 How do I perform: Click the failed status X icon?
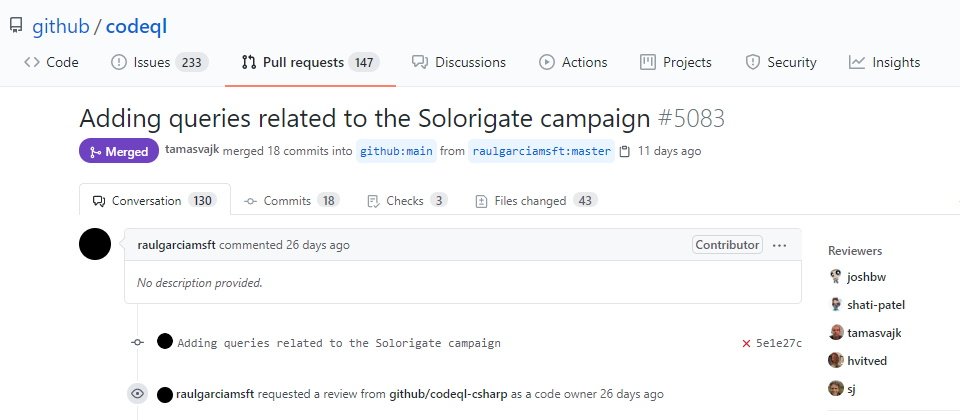click(746, 343)
